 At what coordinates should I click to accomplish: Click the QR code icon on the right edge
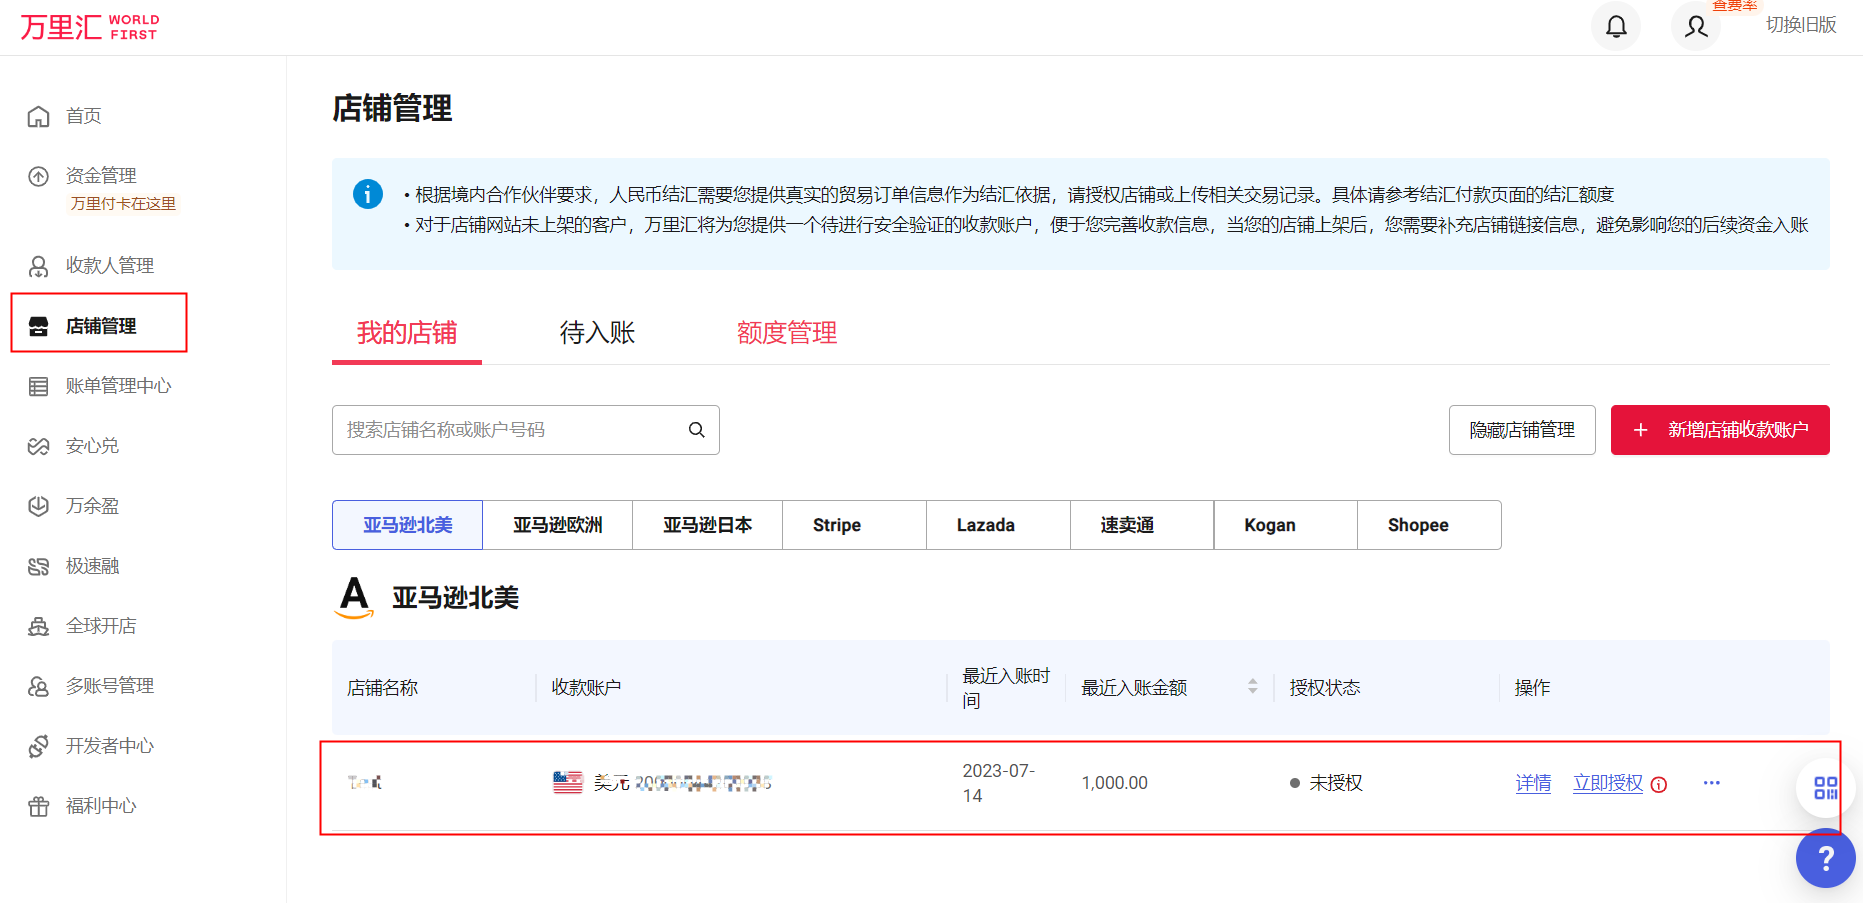tap(1825, 788)
